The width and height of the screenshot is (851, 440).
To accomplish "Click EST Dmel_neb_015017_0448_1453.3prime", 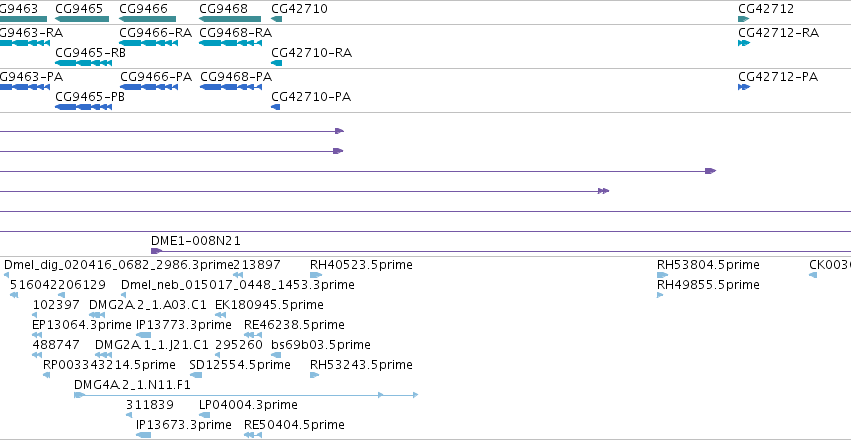I will coord(123,295).
